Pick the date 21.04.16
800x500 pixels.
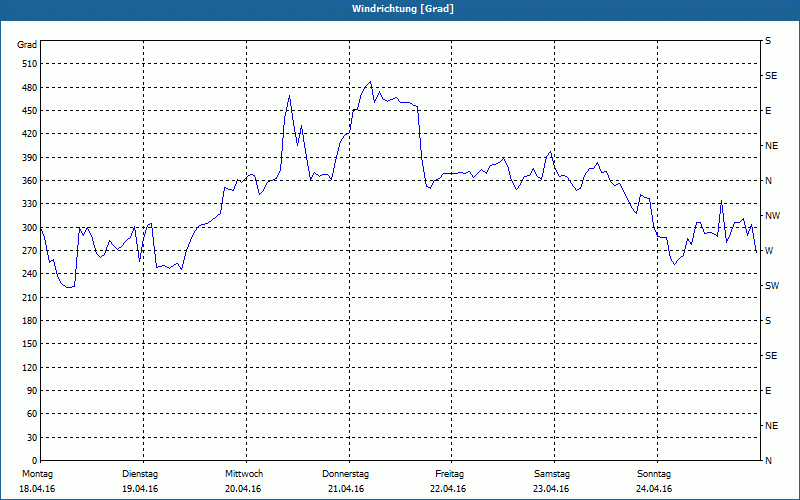pyautogui.click(x=346, y=489)
